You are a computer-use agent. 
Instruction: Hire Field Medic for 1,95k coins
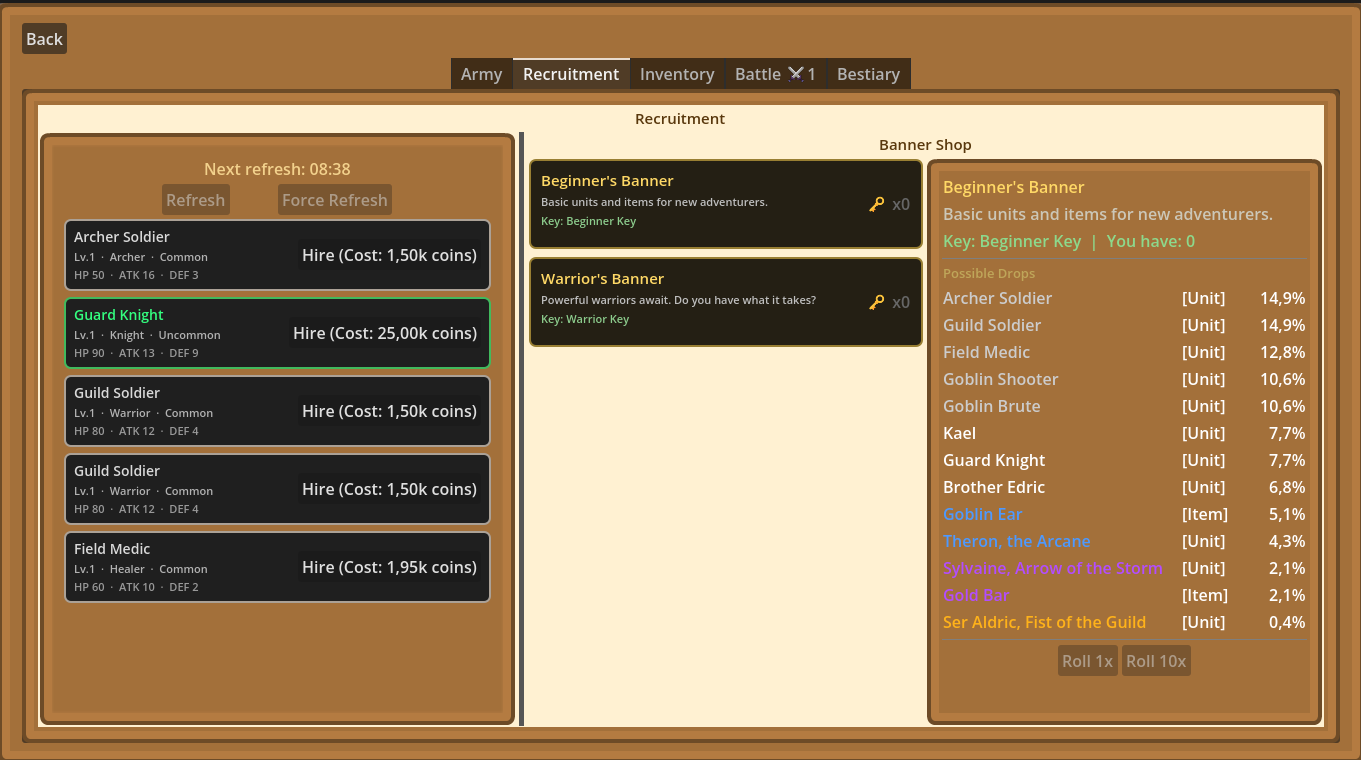[x=389, y=567]
